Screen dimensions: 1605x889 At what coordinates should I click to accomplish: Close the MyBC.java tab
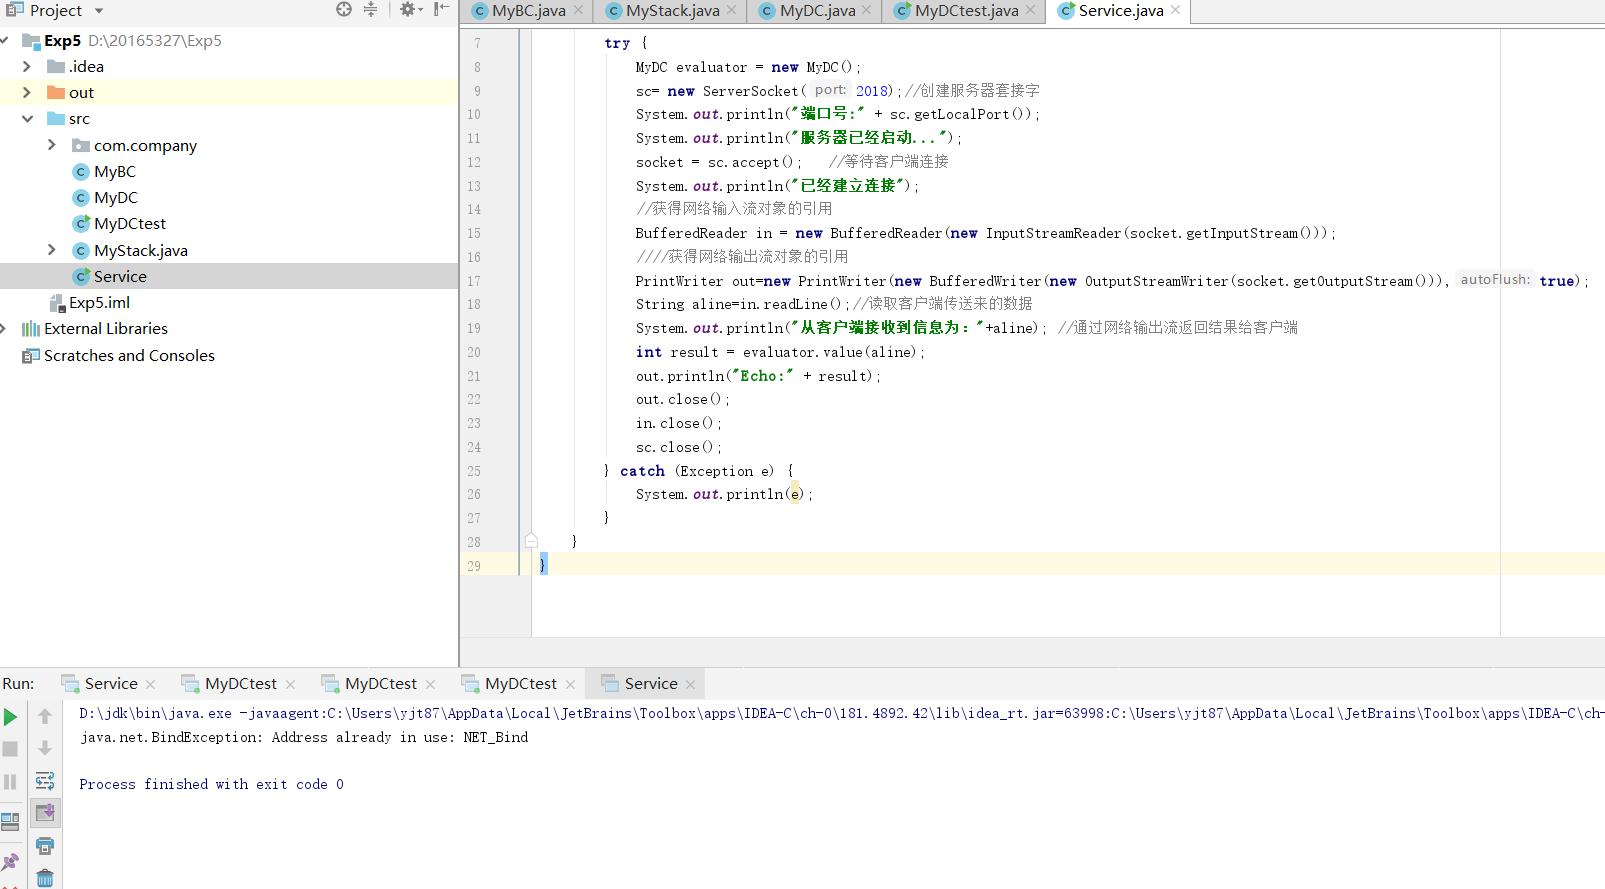point(578,10)
